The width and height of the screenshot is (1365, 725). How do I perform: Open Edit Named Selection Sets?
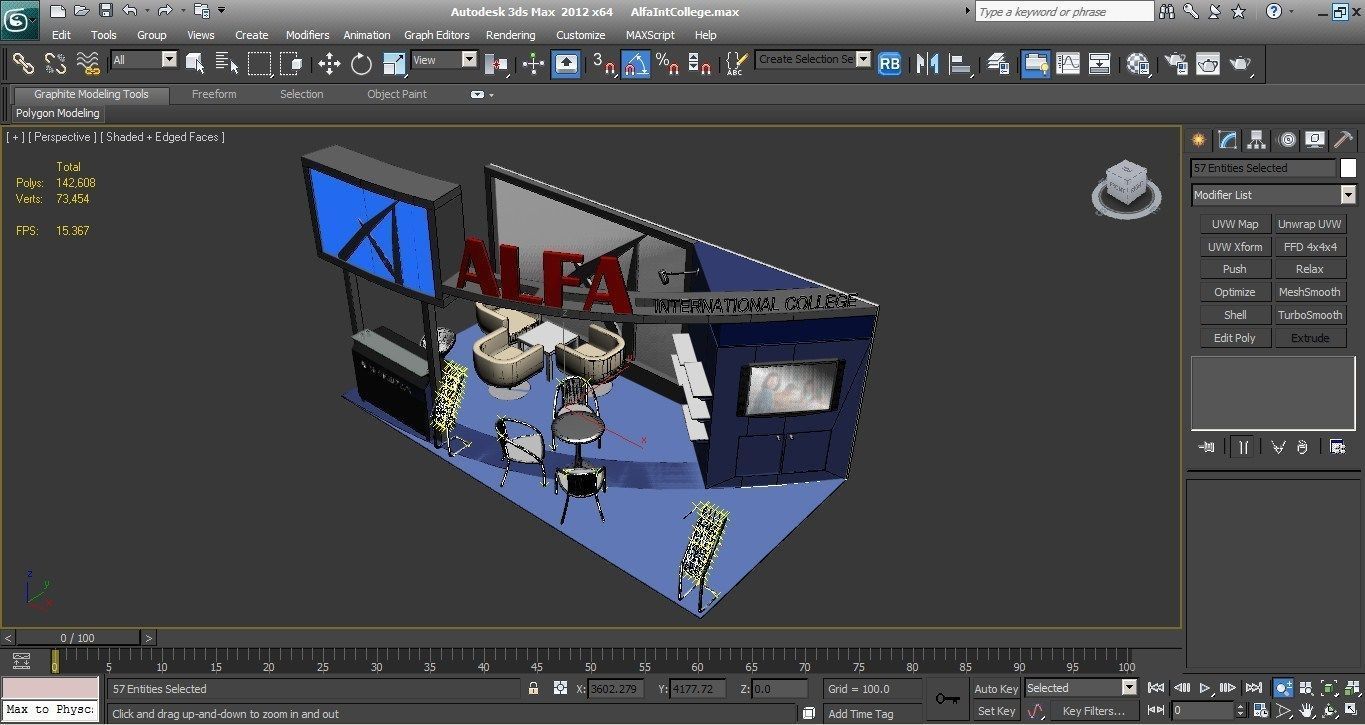click(736, 64)
